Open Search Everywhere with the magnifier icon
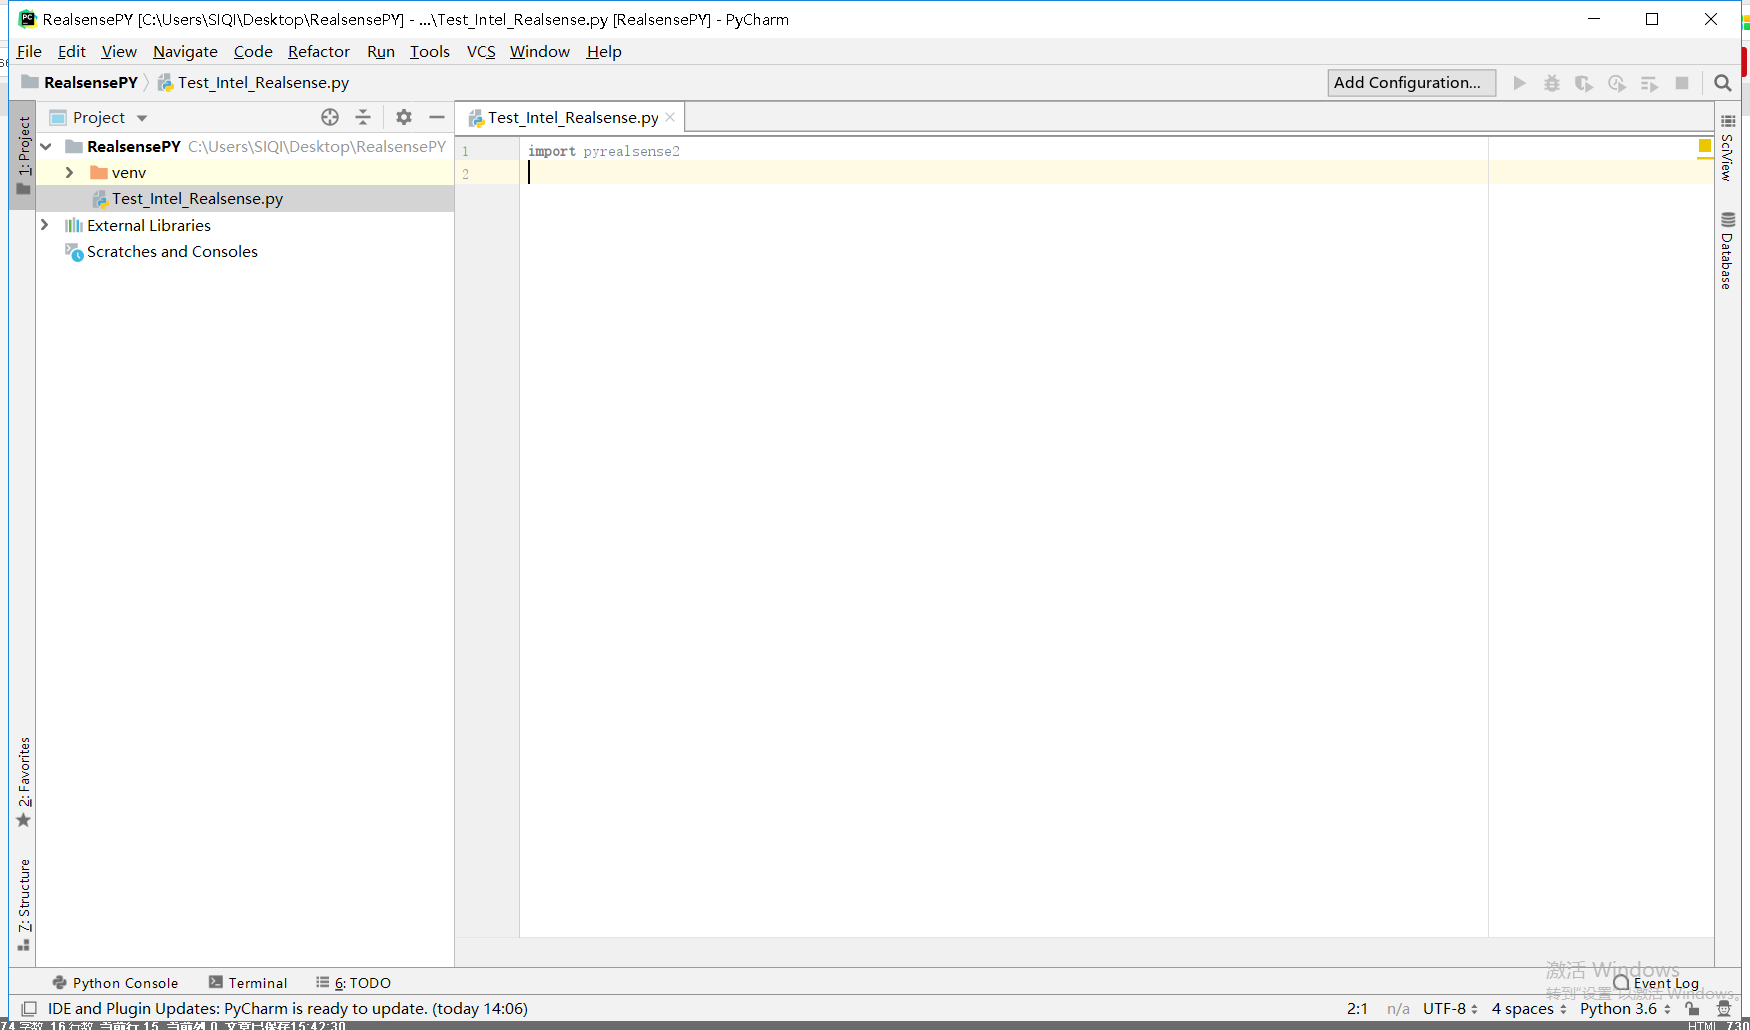Screen dimensions: 1750x1030 tap(1722, 83)
